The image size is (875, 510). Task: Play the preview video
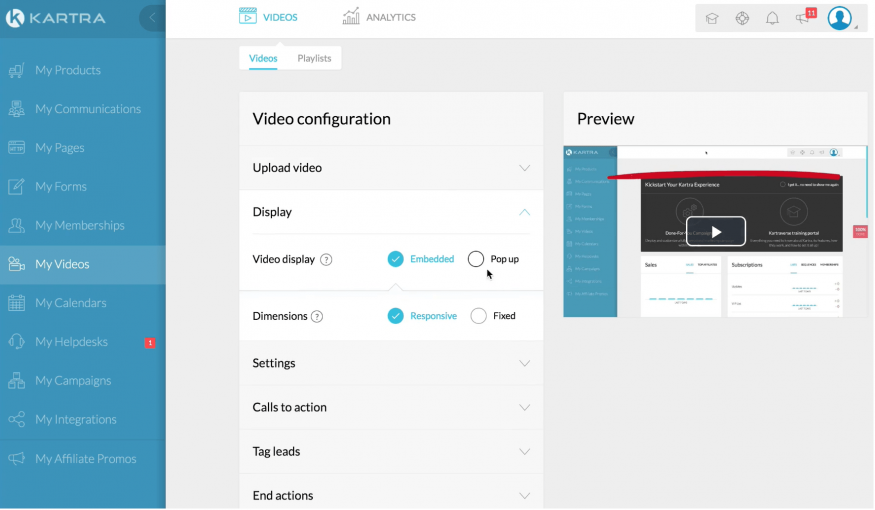(x=716, y=232)
